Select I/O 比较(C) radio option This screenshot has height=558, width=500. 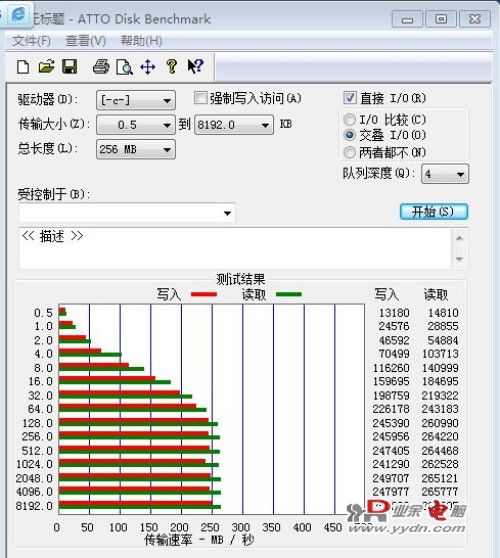coord(349,120)
